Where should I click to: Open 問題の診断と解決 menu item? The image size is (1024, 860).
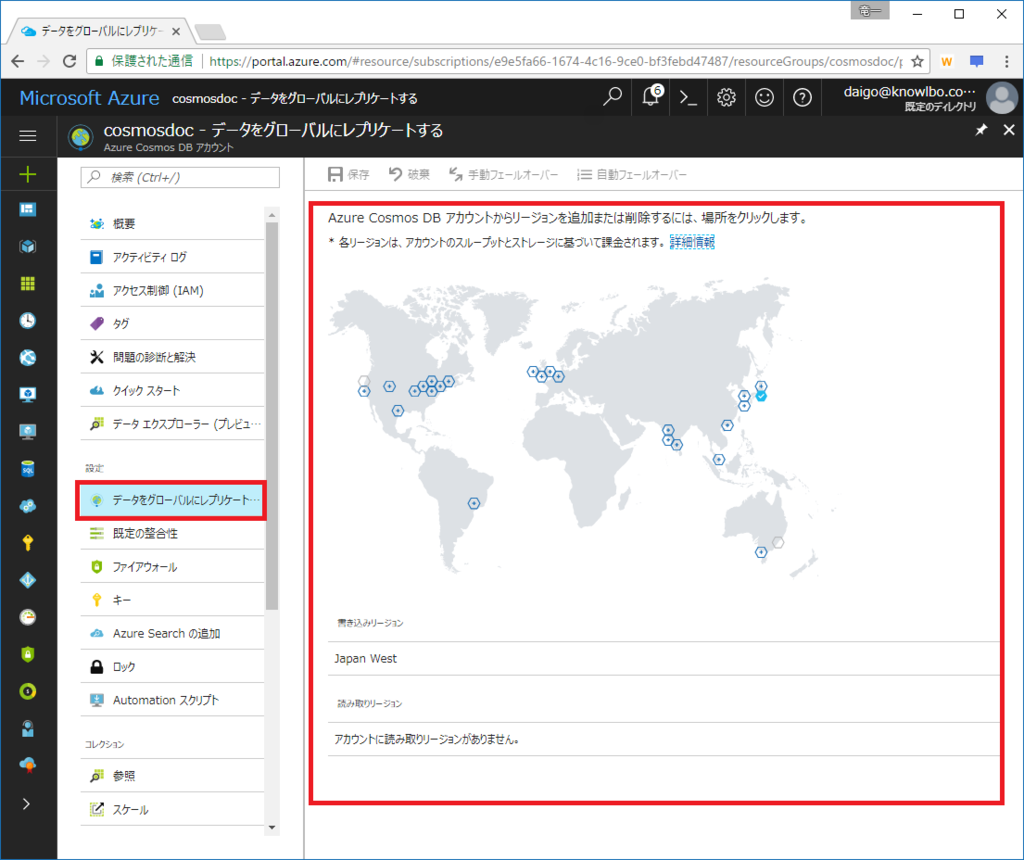coord(172,357)
